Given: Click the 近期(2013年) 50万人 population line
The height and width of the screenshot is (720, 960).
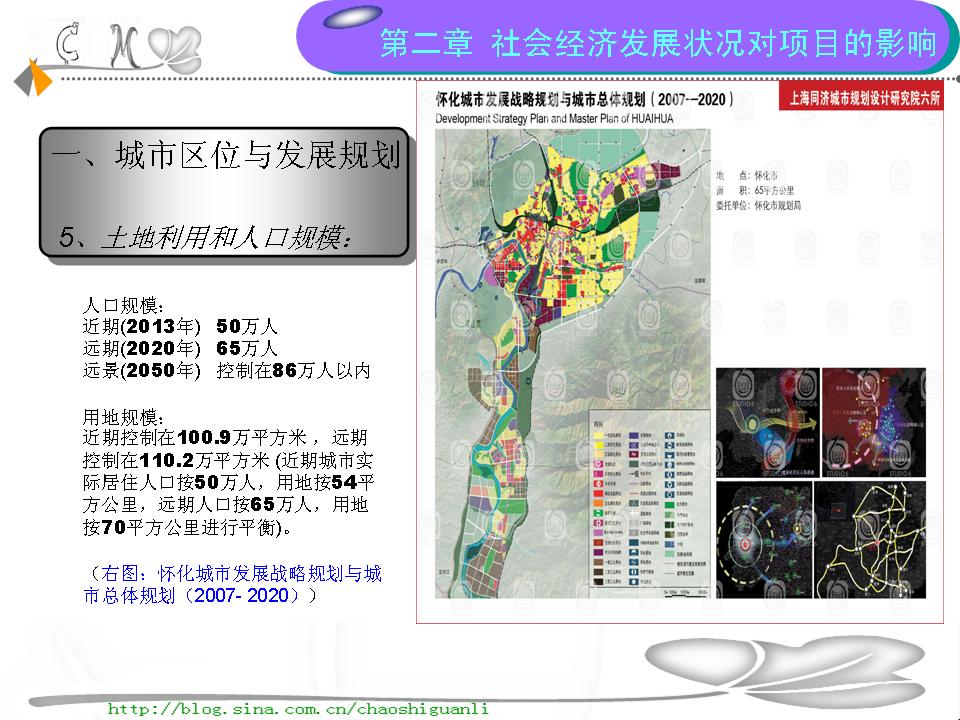Looking at the screenshot, I should (x=180, y=327).
